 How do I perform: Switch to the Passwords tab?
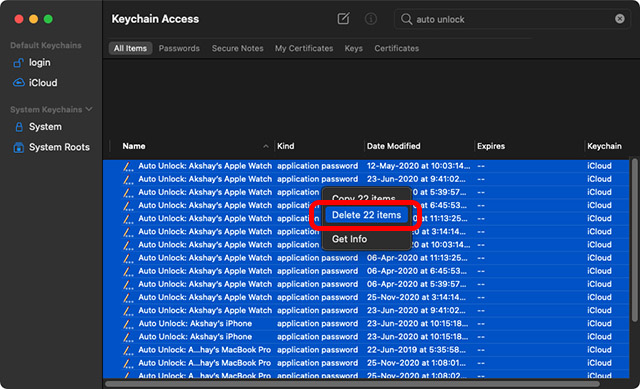(179, 48)
